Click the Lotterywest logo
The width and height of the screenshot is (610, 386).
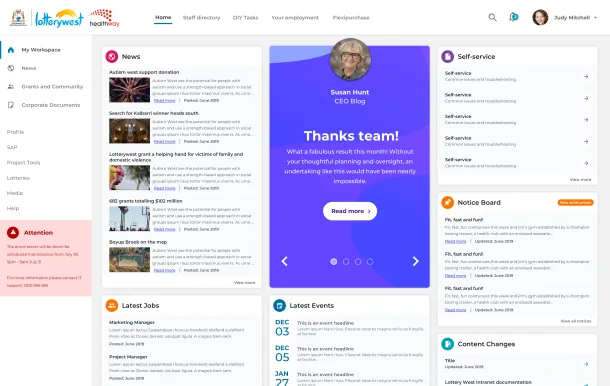click(59, 18)
